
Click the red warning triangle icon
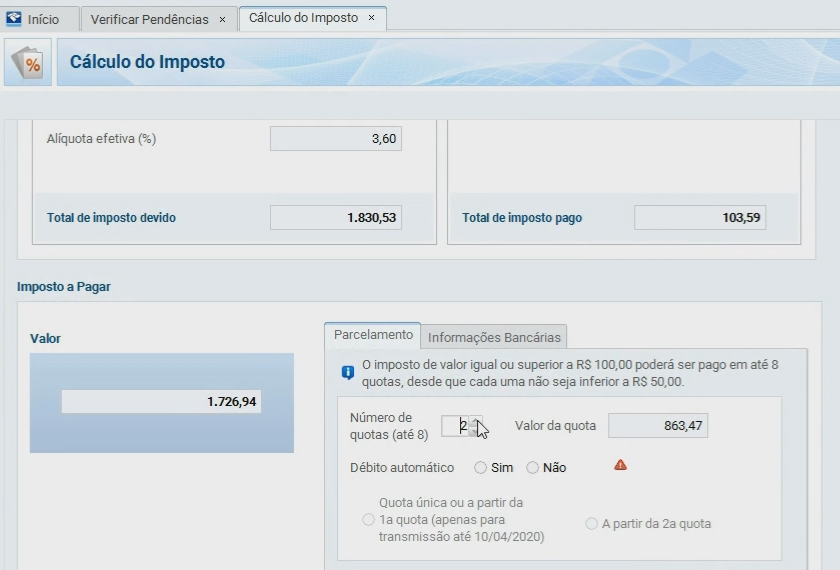tap(620, 465)
